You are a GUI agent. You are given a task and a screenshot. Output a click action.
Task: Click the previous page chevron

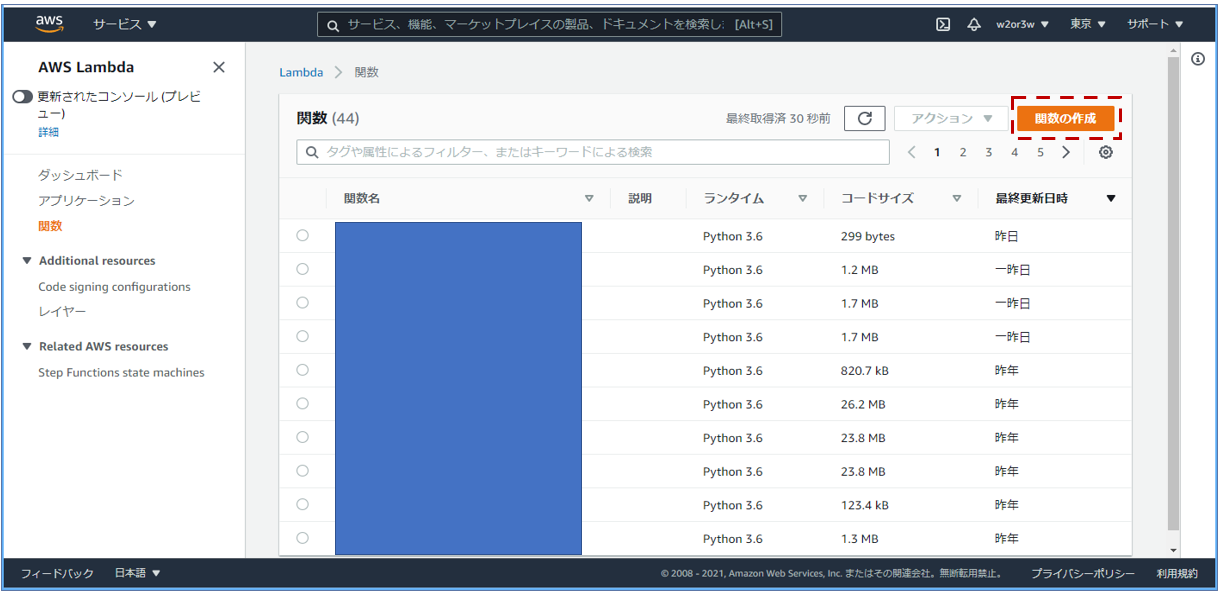tap(911, 152)
